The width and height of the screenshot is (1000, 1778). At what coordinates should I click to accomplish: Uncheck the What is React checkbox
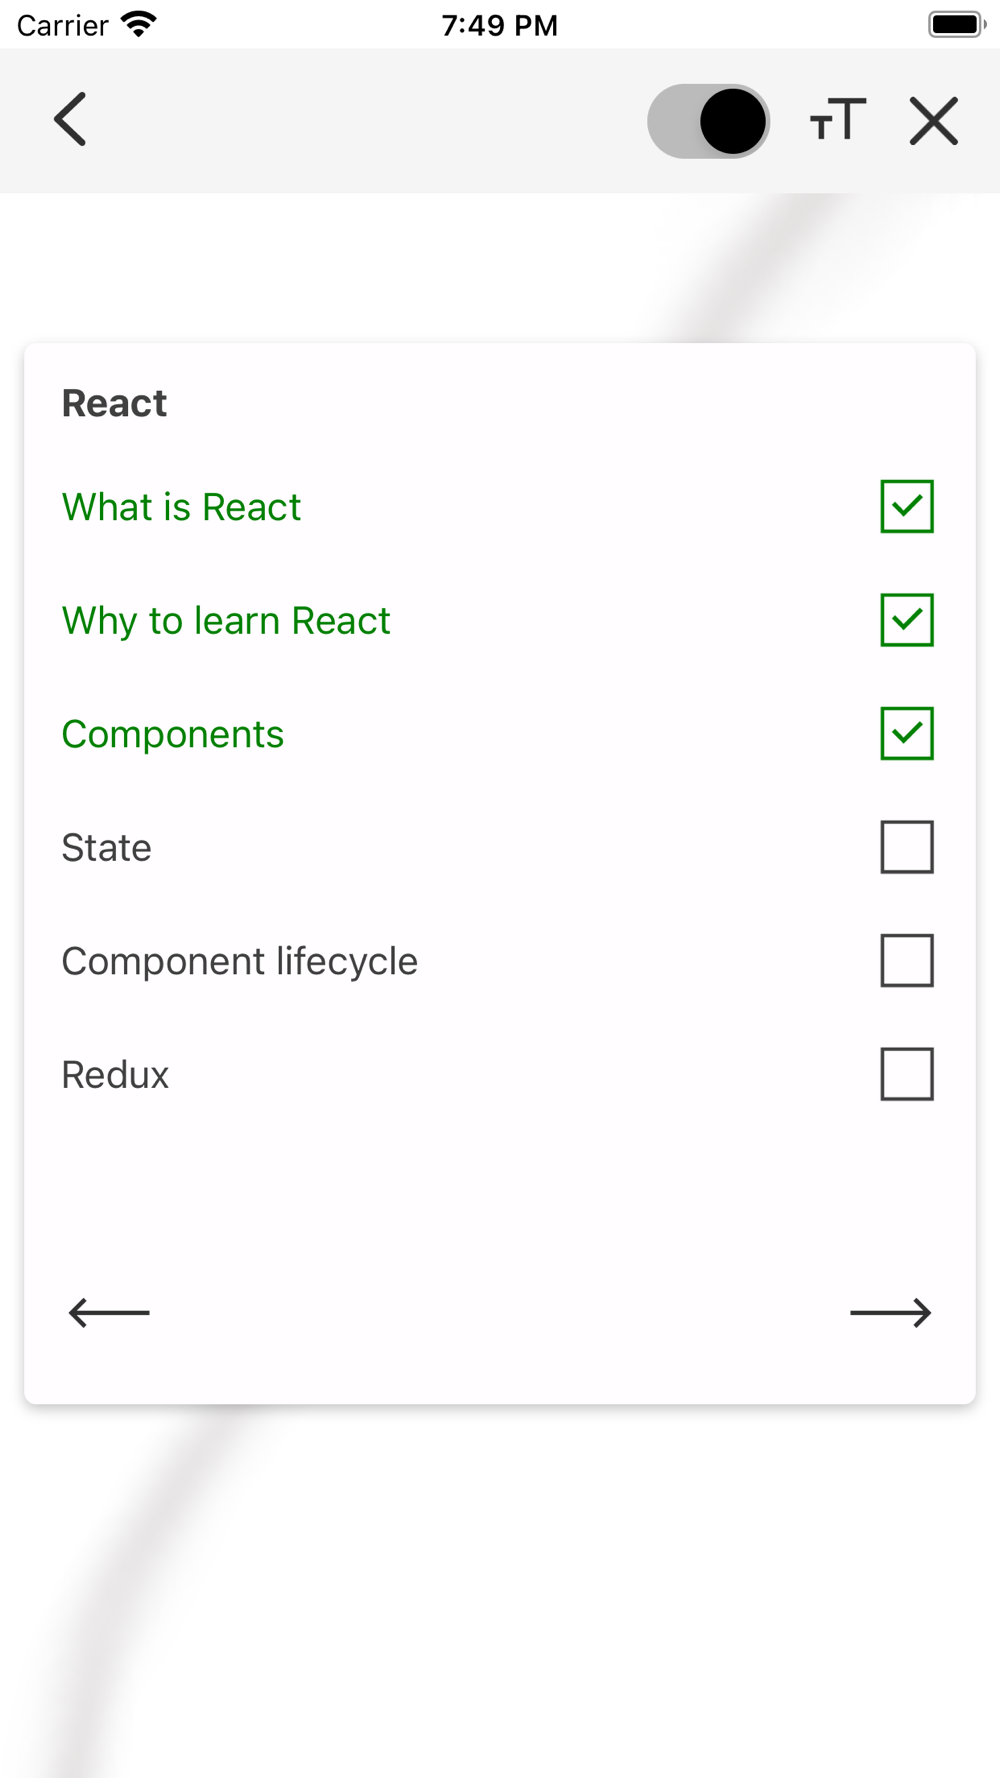pos(907,506)
